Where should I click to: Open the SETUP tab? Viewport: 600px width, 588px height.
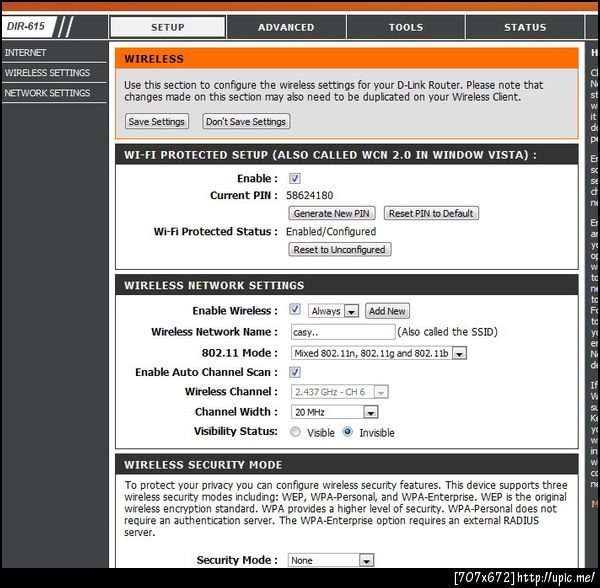coord(168,27)
